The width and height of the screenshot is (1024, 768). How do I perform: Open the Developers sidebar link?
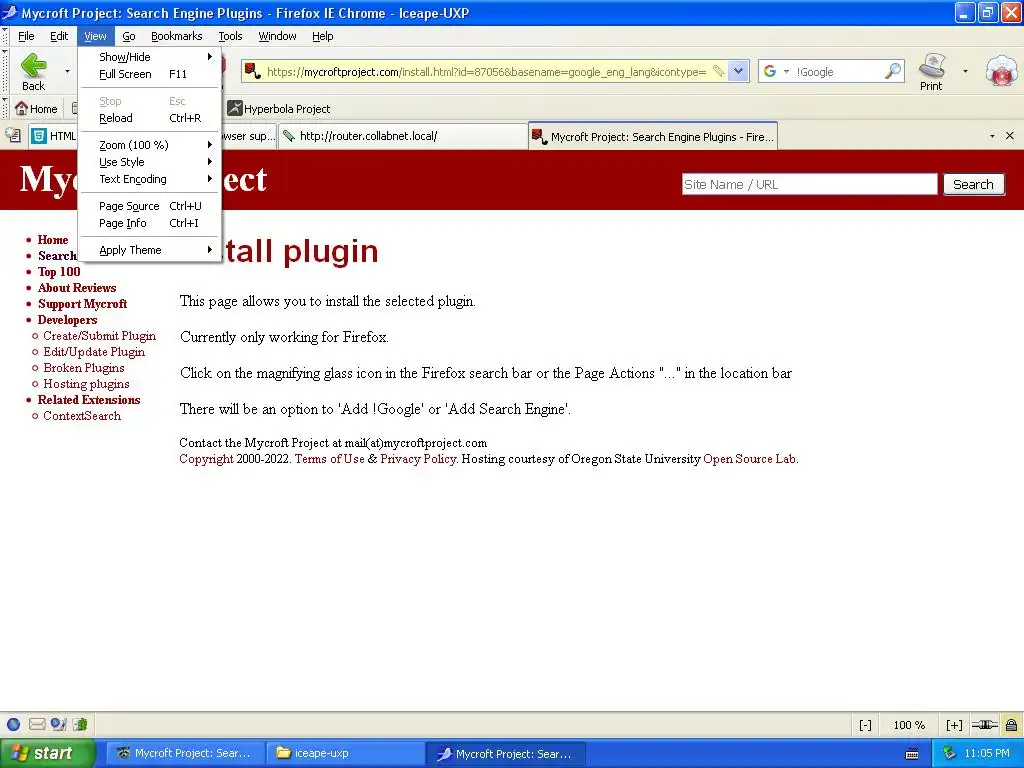pyautogui.click(x=67, y=319)
